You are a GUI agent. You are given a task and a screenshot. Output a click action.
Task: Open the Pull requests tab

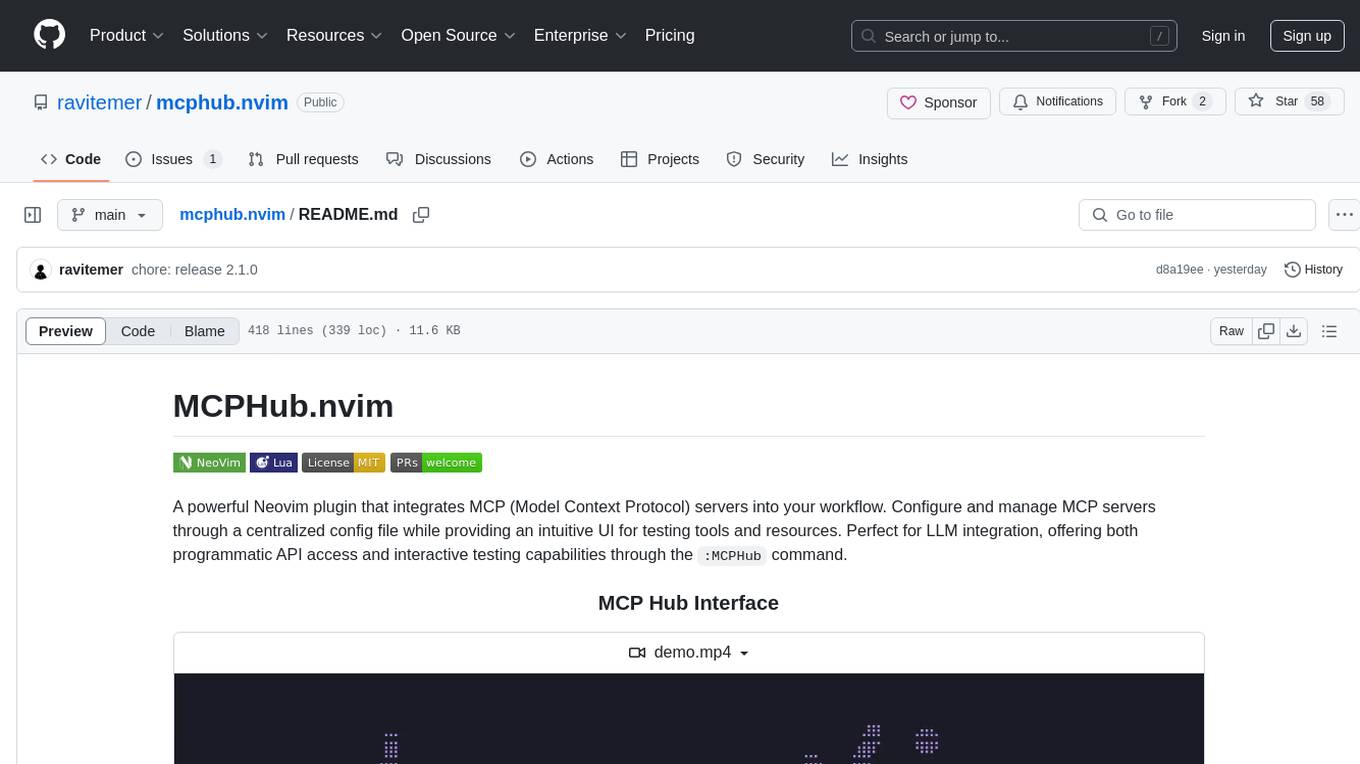303,159
